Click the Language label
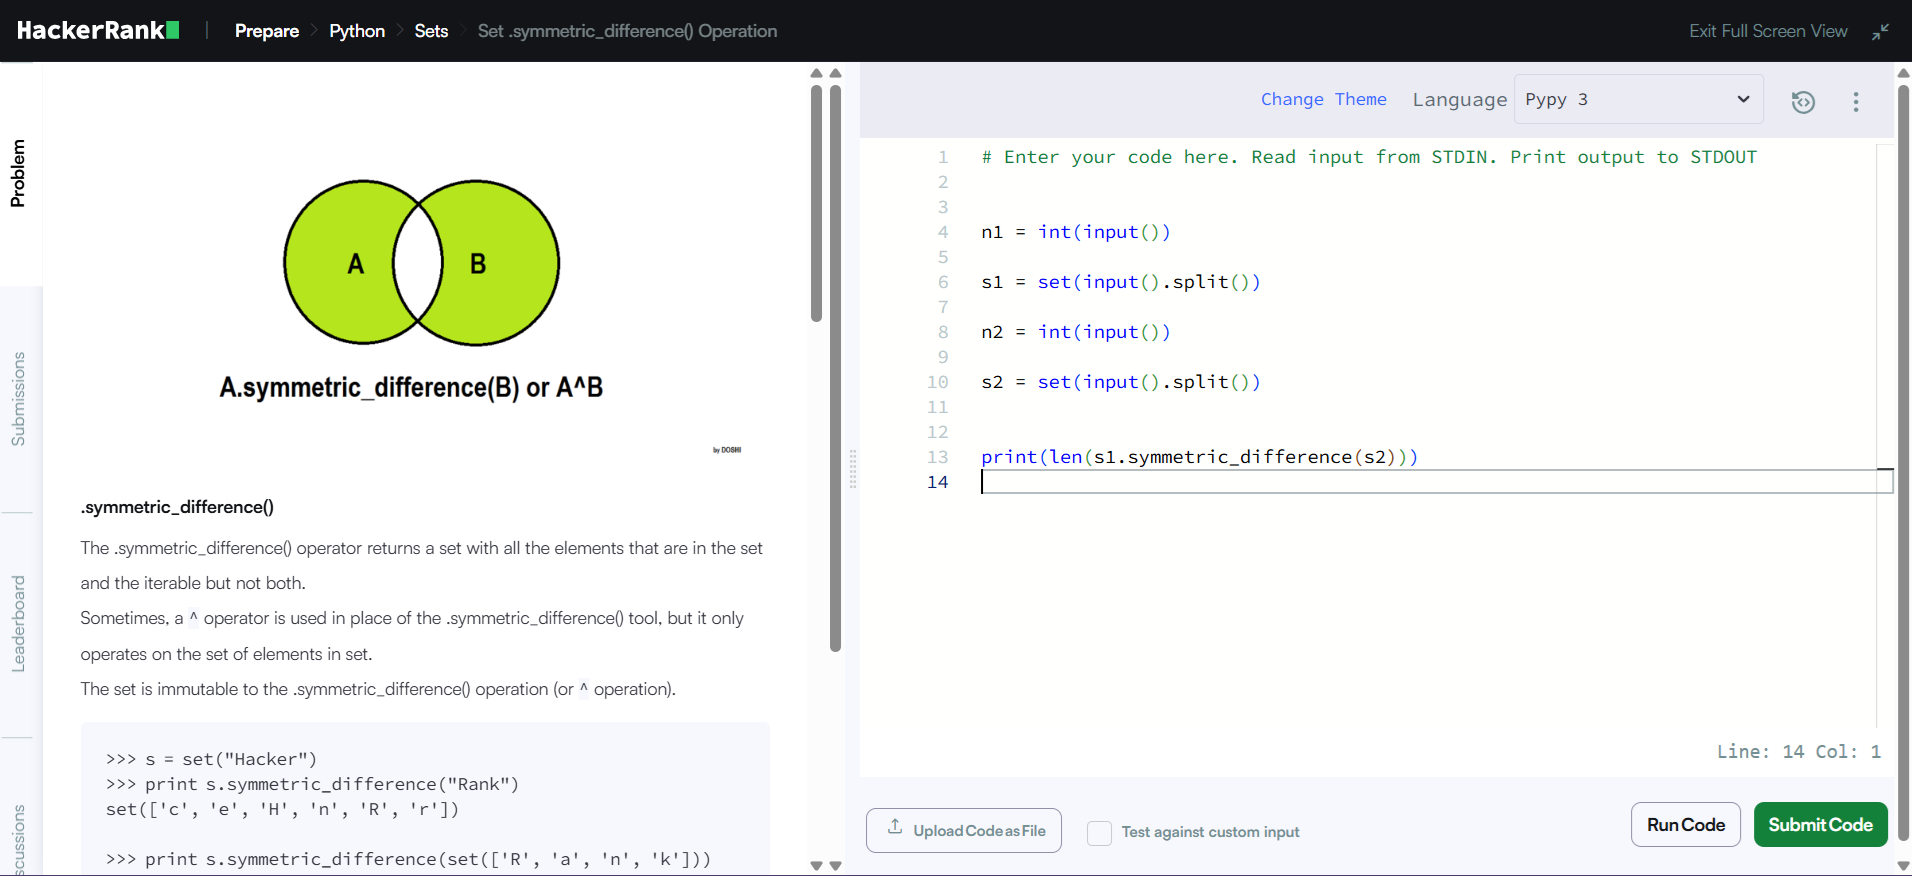The width and height of the screenshot is (1912, 876). click(x=1459, y=99)
